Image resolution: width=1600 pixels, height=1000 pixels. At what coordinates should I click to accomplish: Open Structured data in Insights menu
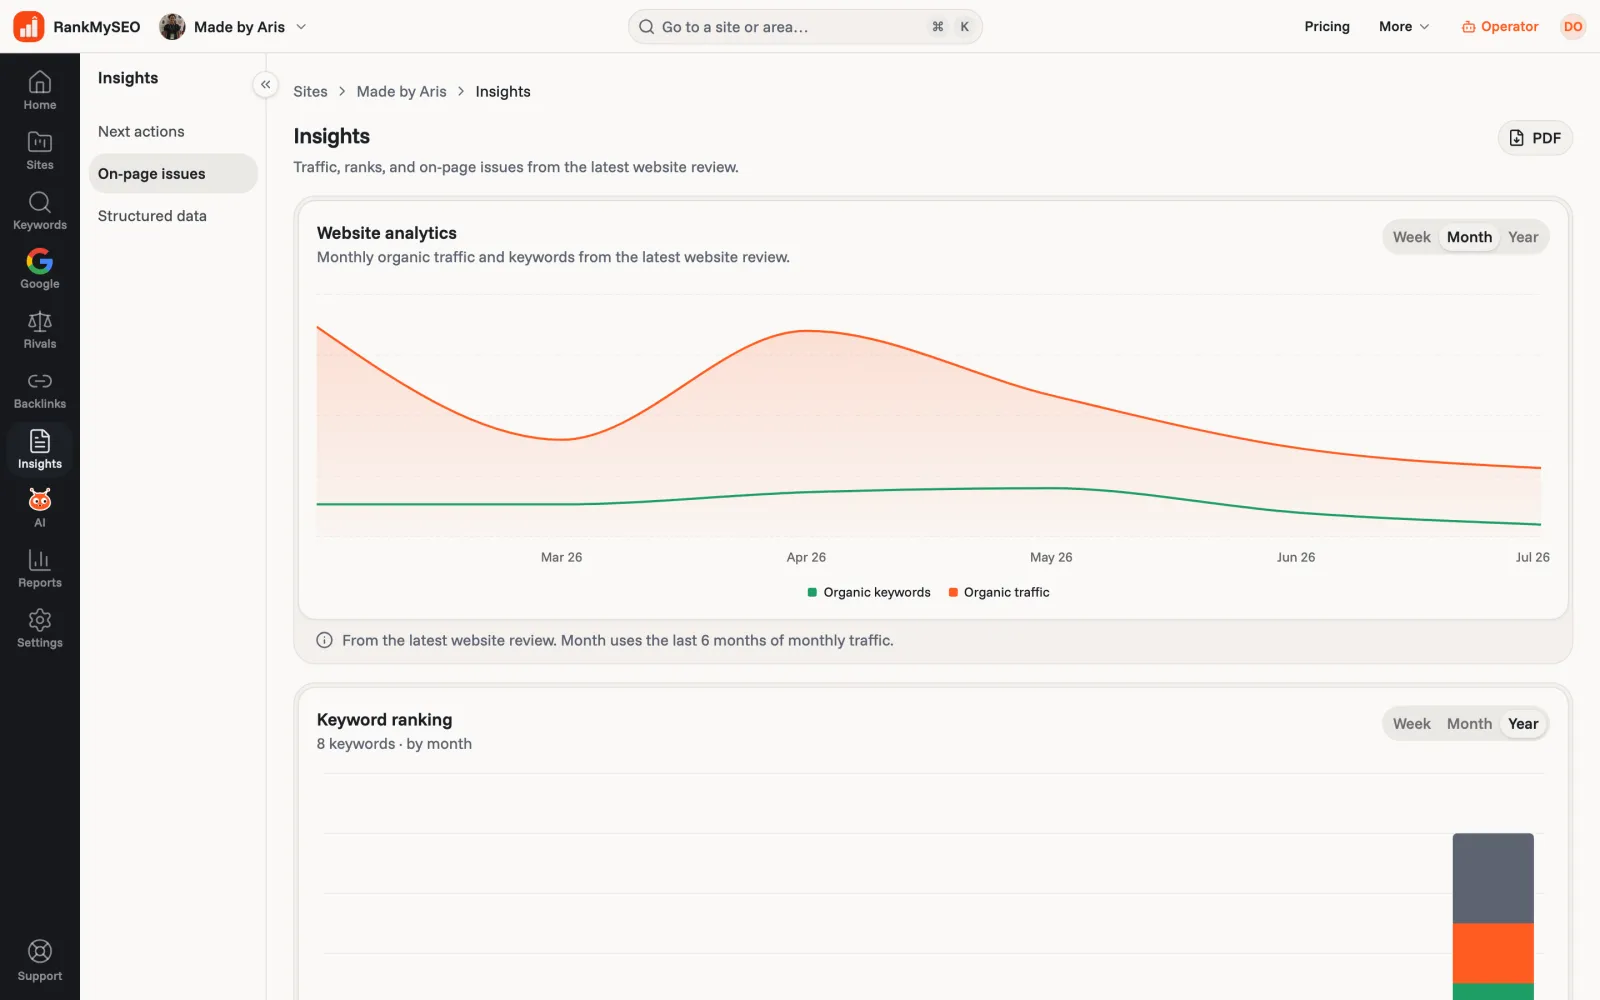point(173,216)
